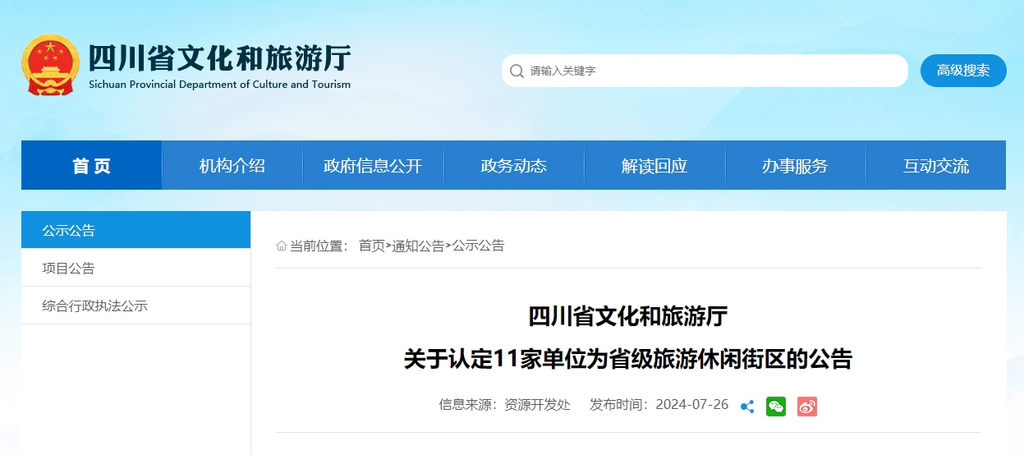Click the magnifier search icon
The width and height of the screenshot is (1024, 455).
coord(517,71)
